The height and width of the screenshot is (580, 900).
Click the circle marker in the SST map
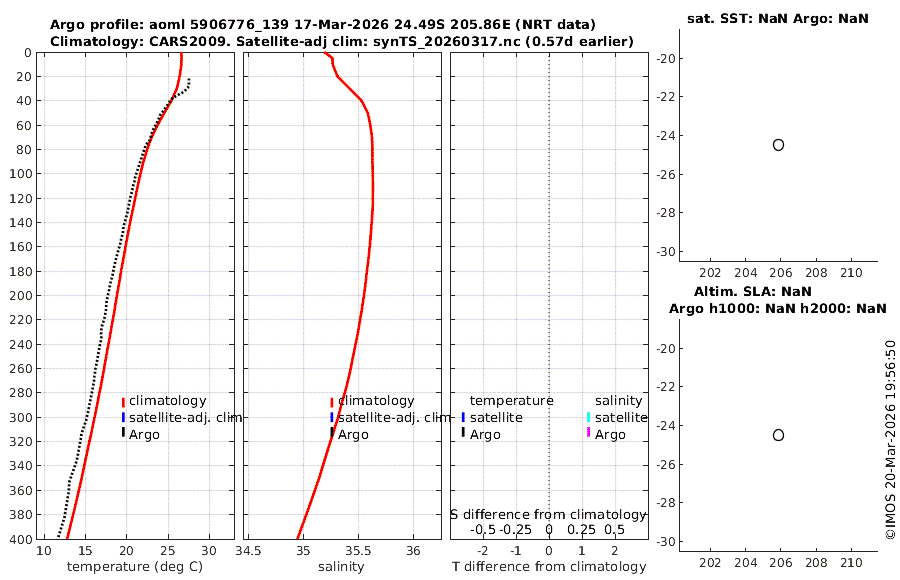778,145
